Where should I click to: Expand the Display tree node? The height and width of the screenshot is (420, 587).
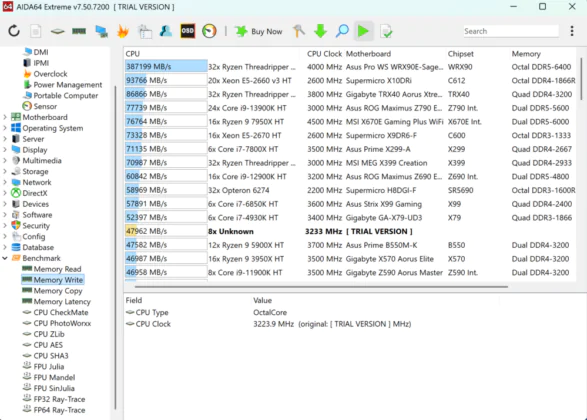pos(5,150)
